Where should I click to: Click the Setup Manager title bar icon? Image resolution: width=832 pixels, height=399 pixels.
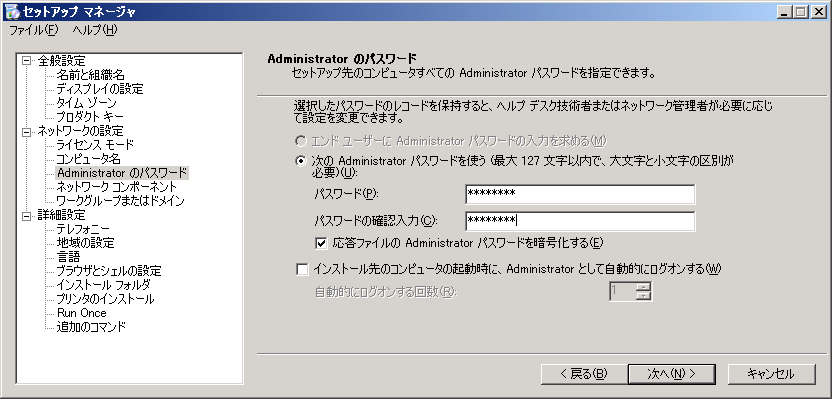[x=10, y=11]
